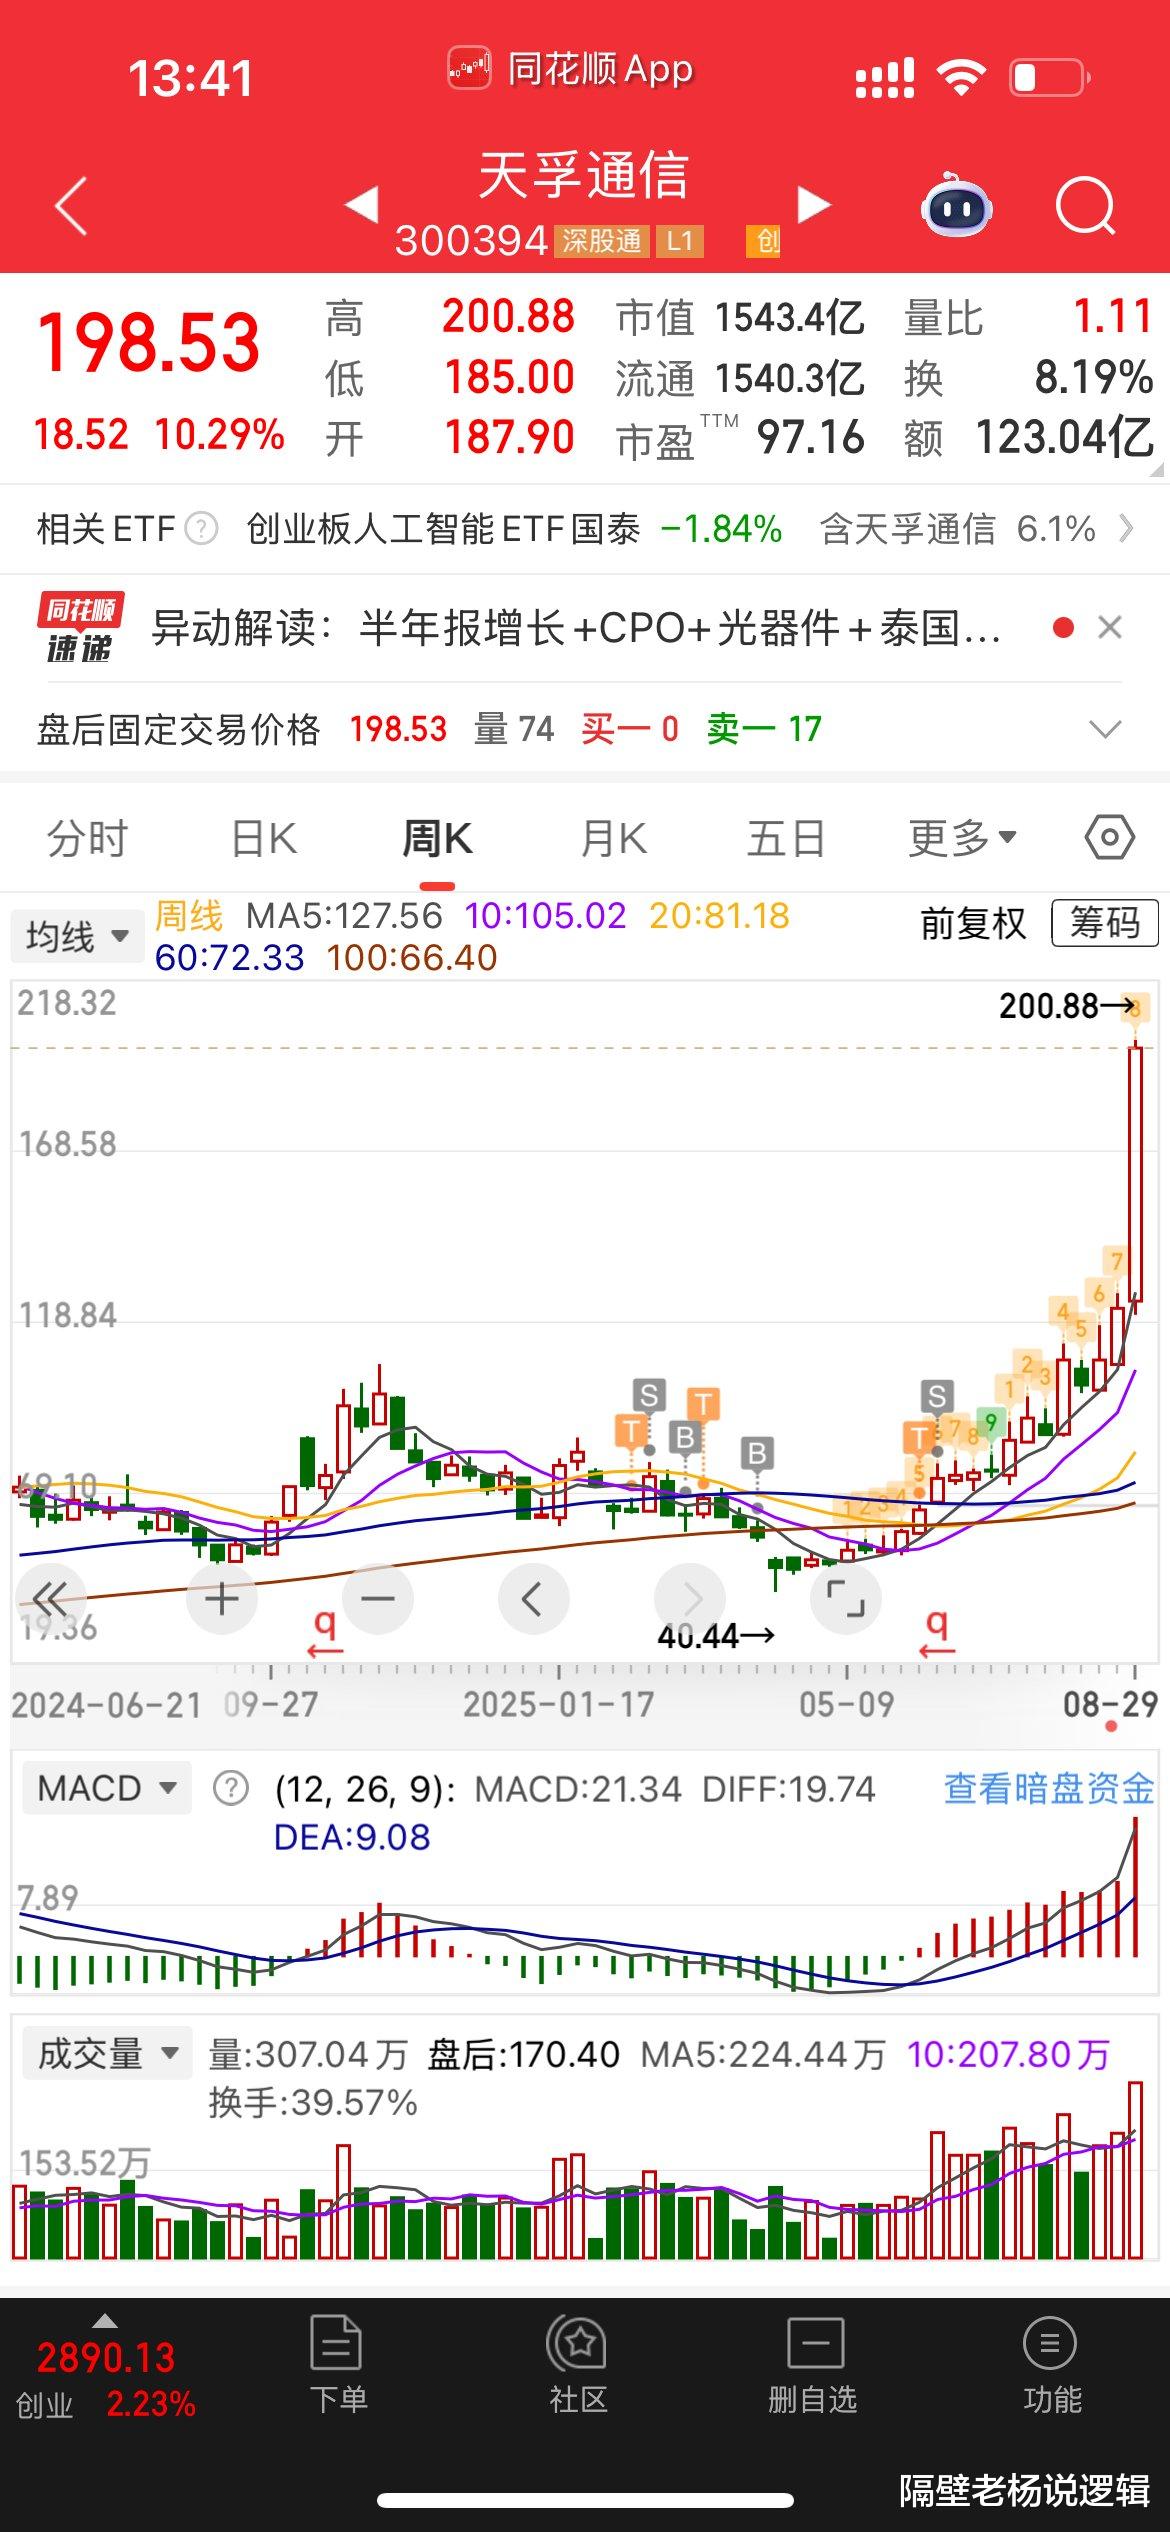1170x2532 pixels.
Task: Tap the MA5:127.56 readout
Action: point(344,915)
